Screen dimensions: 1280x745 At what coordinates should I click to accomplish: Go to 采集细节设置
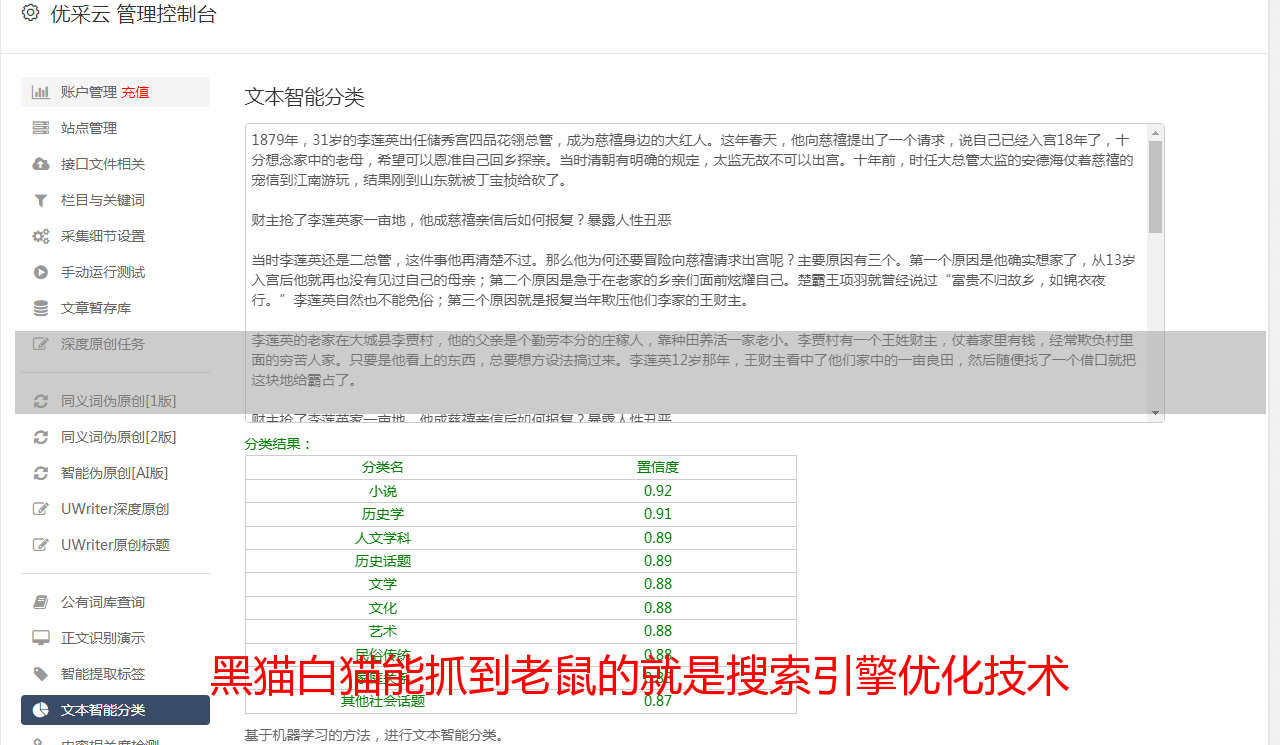pos(115,236)
